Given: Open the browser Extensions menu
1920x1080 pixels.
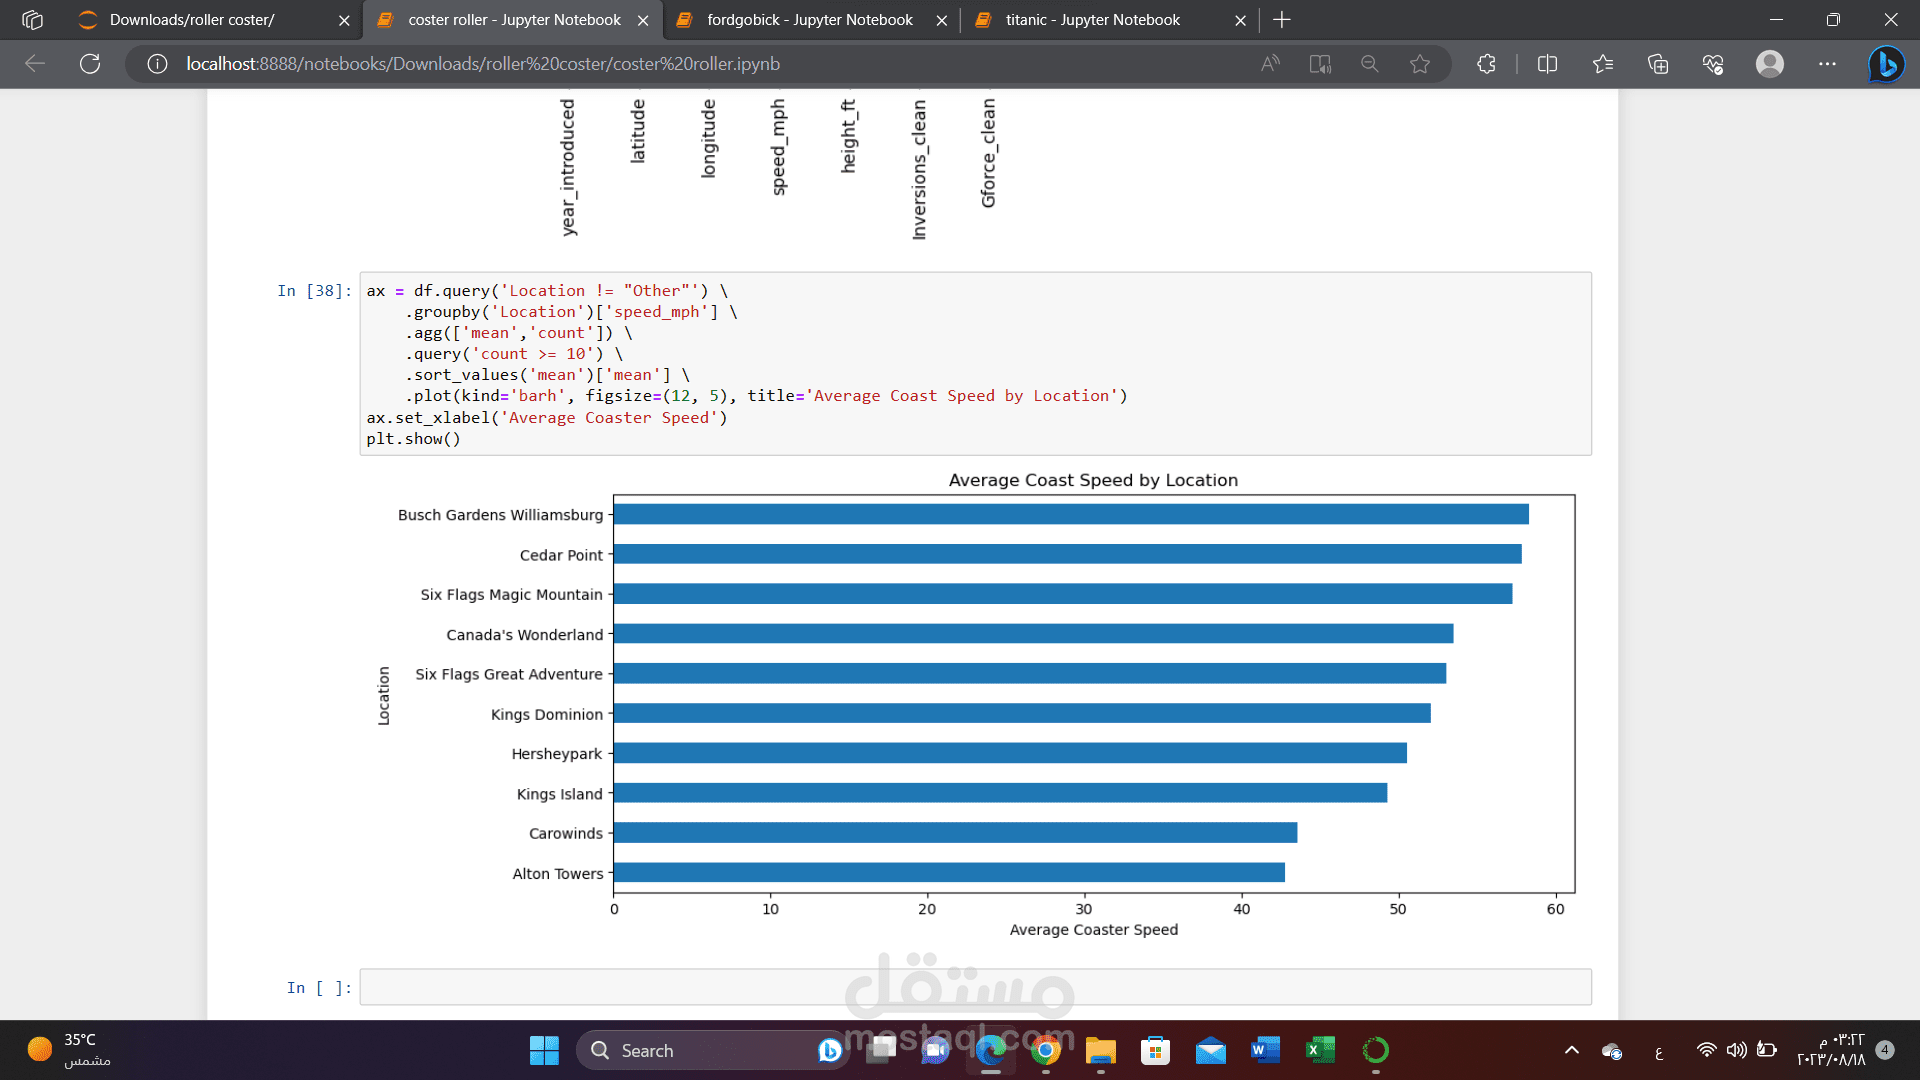Looking at the screenshot, I should point(1487,64).
